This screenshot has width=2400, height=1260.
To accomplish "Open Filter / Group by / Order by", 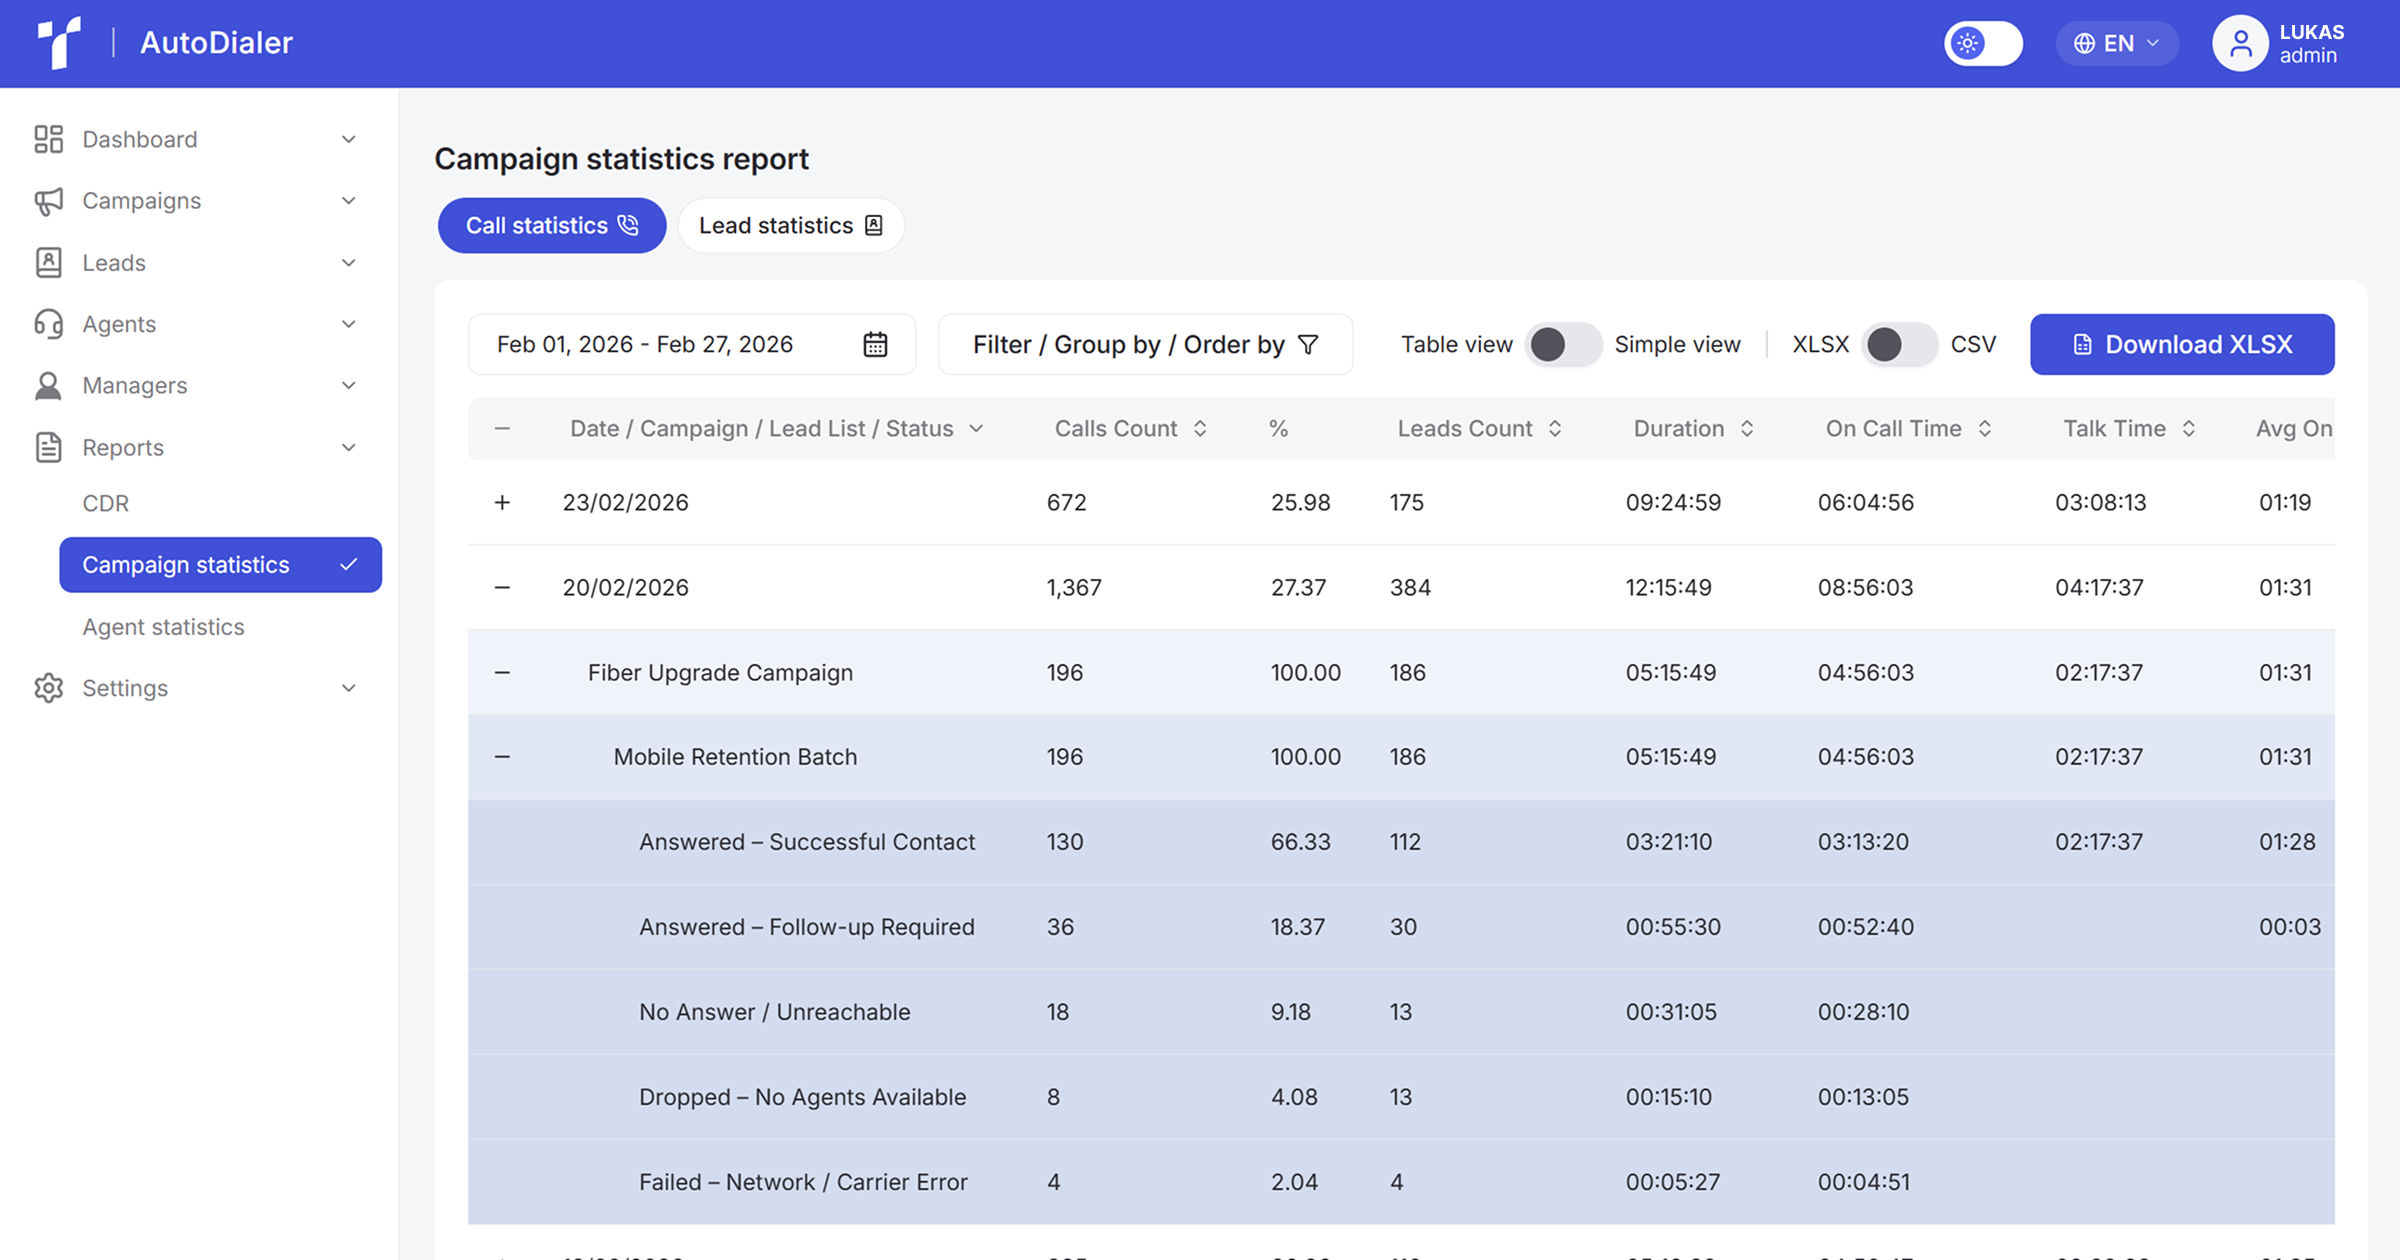I will click(1145, 345).
